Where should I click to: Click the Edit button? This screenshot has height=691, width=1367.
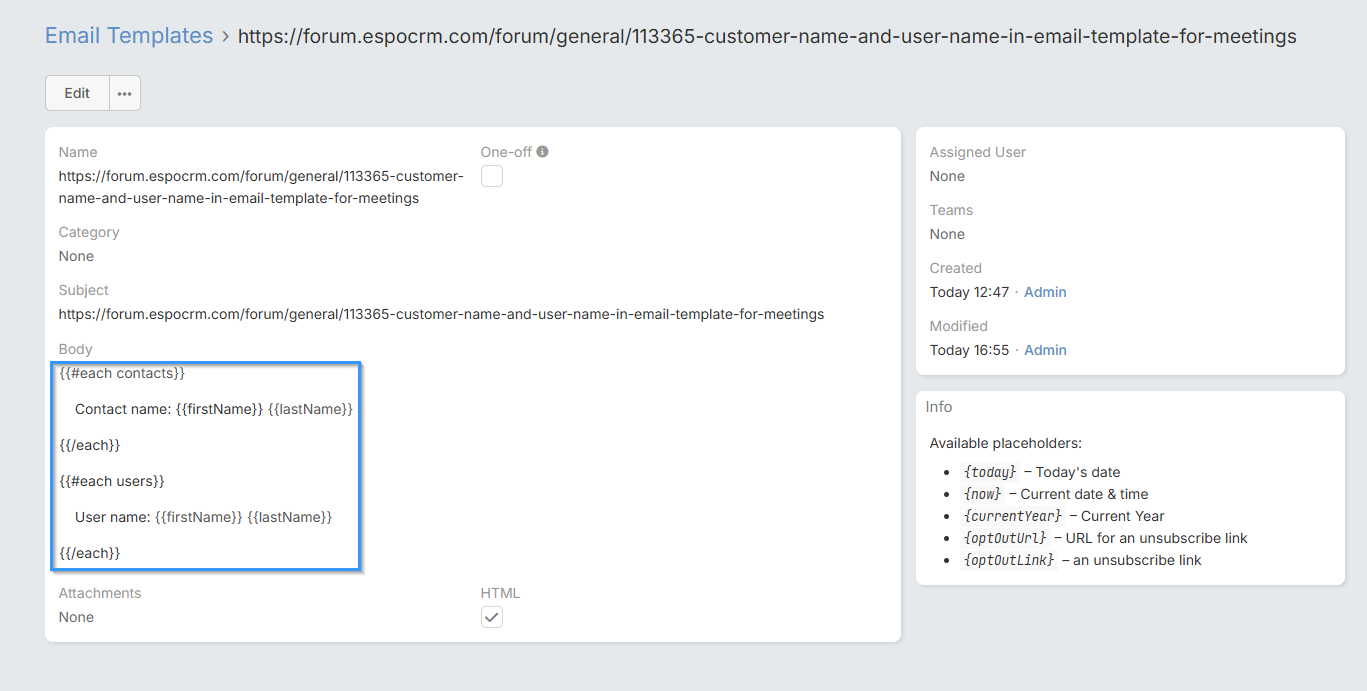point(77,93)
